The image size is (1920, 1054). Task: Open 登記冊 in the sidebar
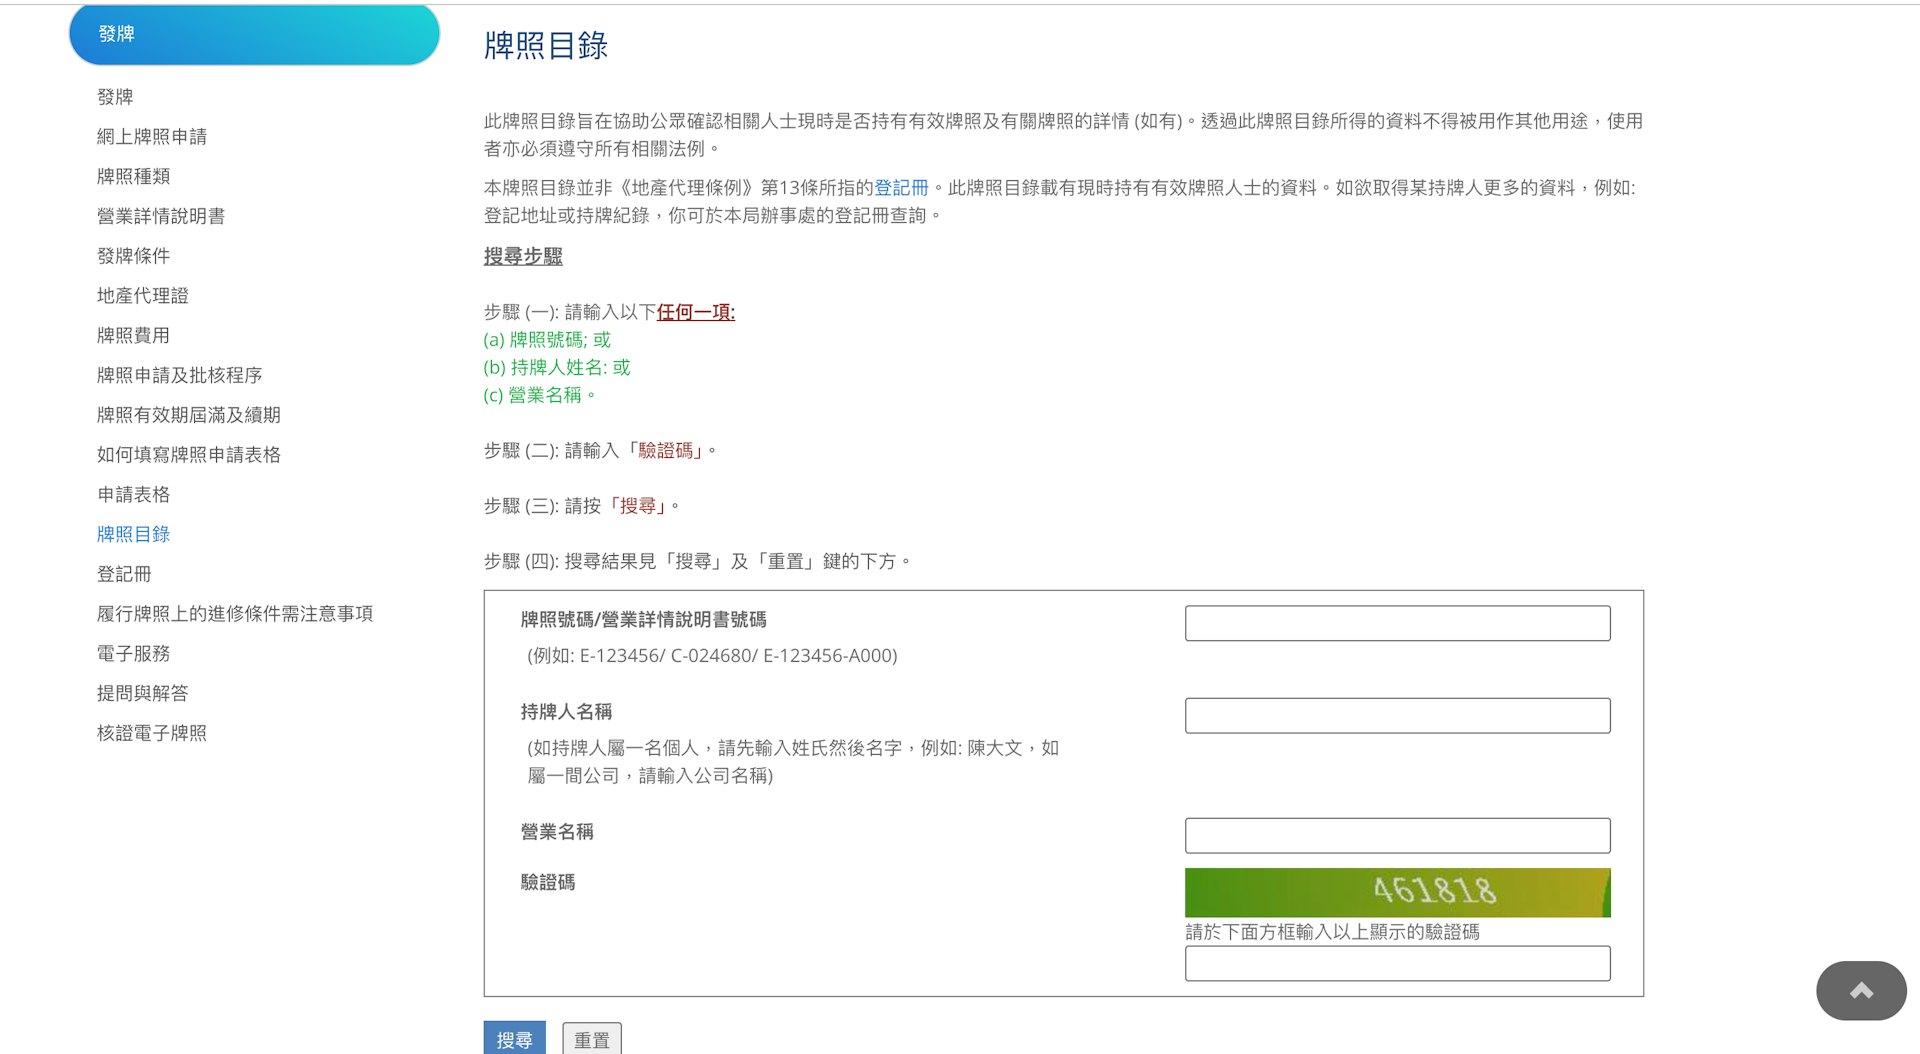point(124,574)
